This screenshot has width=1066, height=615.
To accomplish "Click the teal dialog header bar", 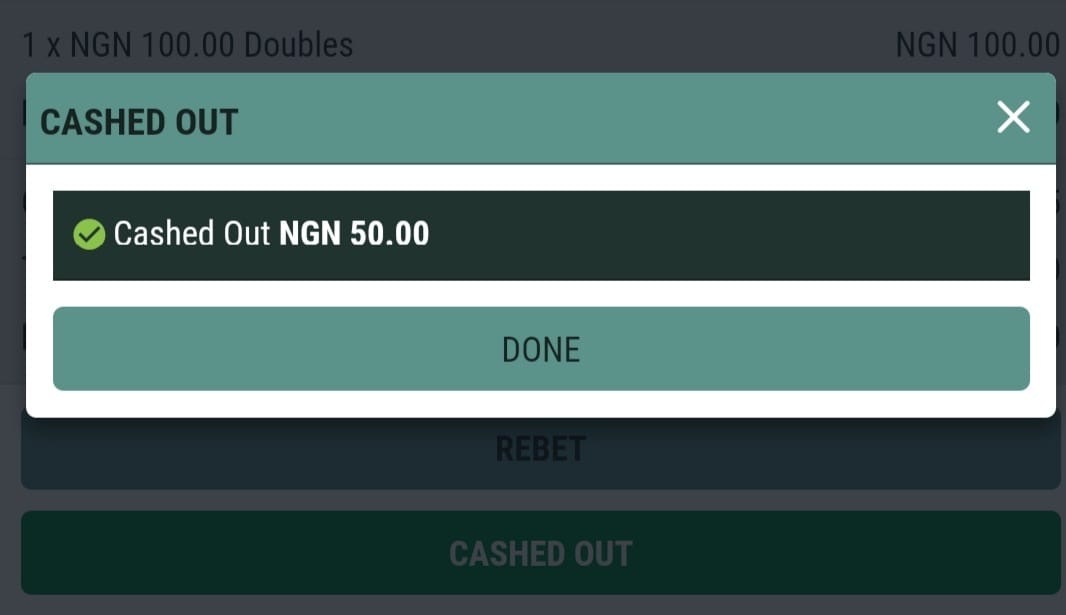I will coord(541,118).
